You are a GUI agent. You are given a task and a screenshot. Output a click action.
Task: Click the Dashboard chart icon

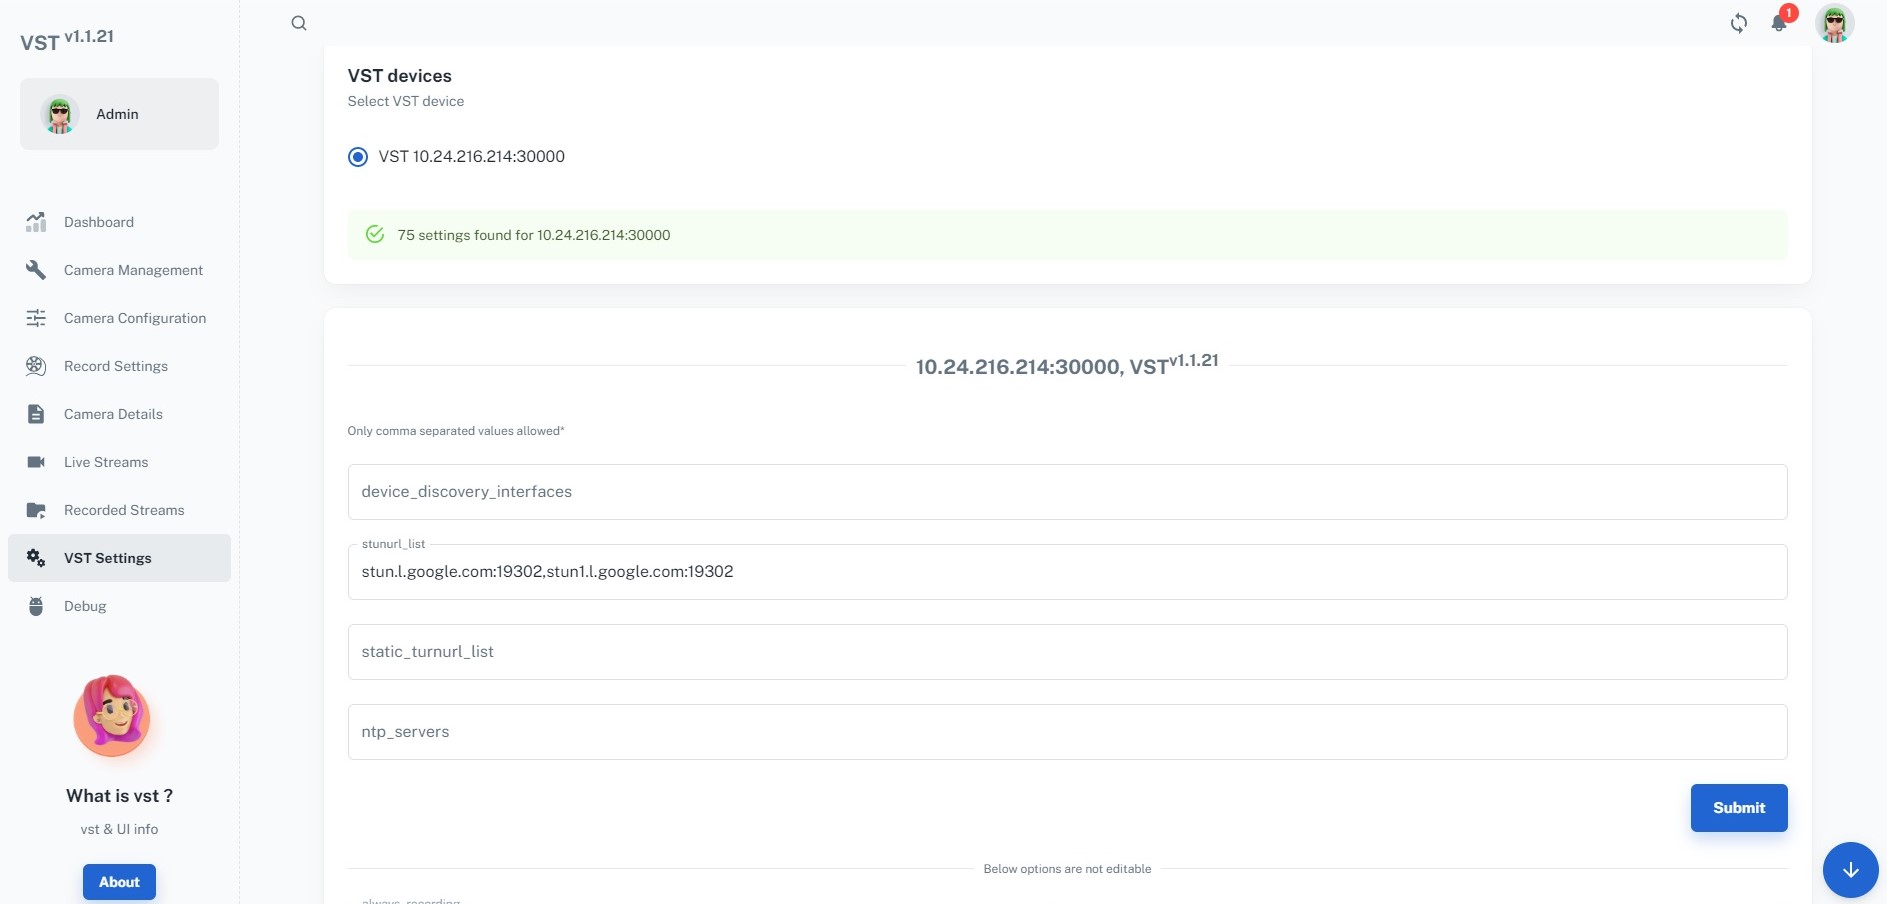pyautogui.click(x=36, y=222)
